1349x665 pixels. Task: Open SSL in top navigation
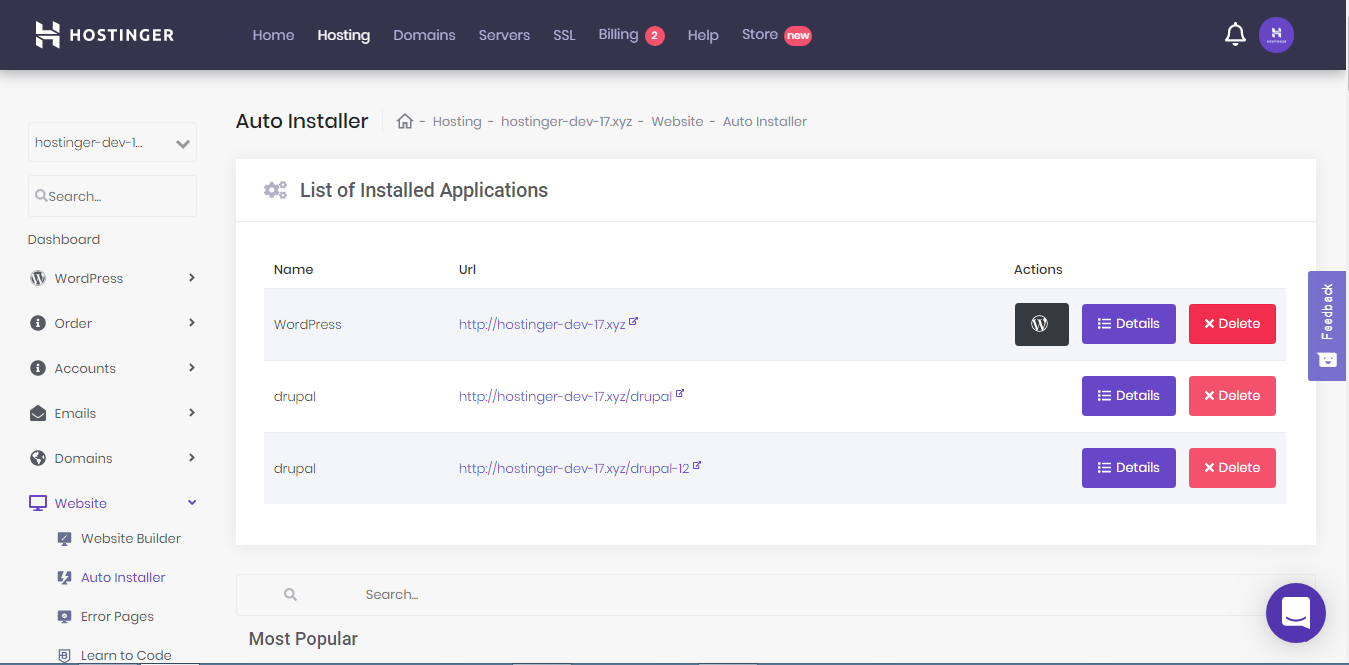564,35
